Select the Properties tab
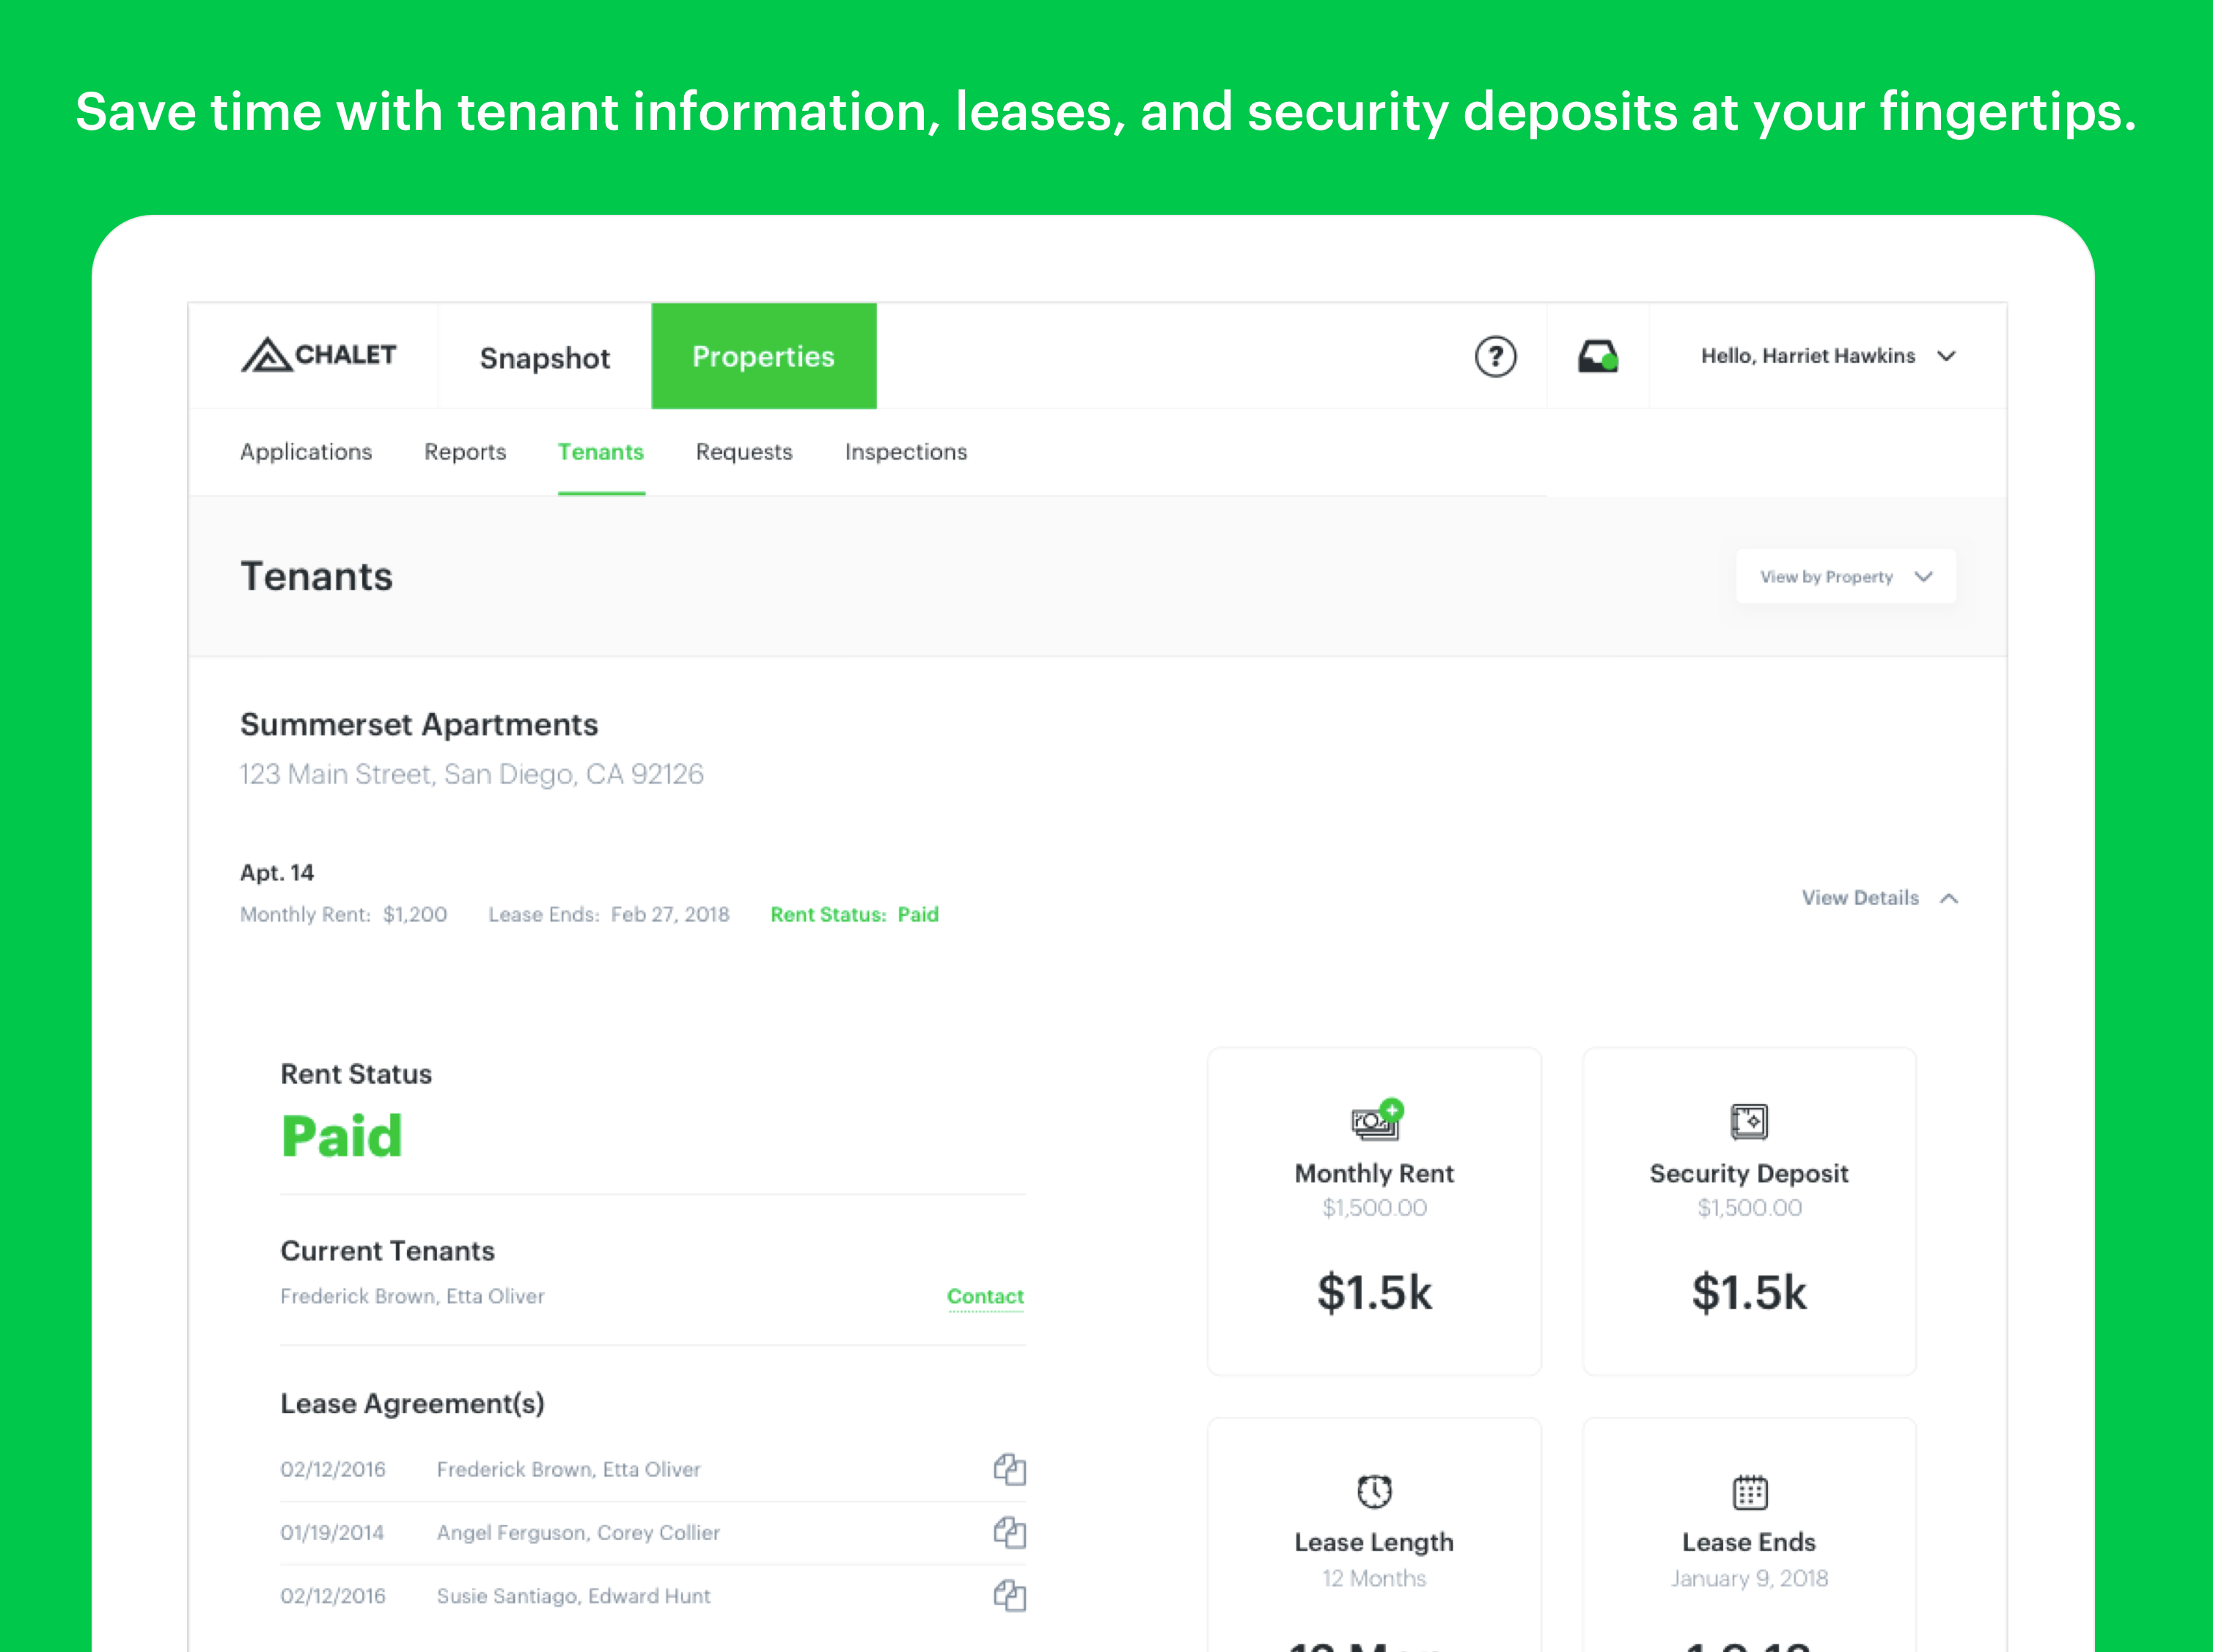This screenshot has height=1652, width=2213. [763, 356]
